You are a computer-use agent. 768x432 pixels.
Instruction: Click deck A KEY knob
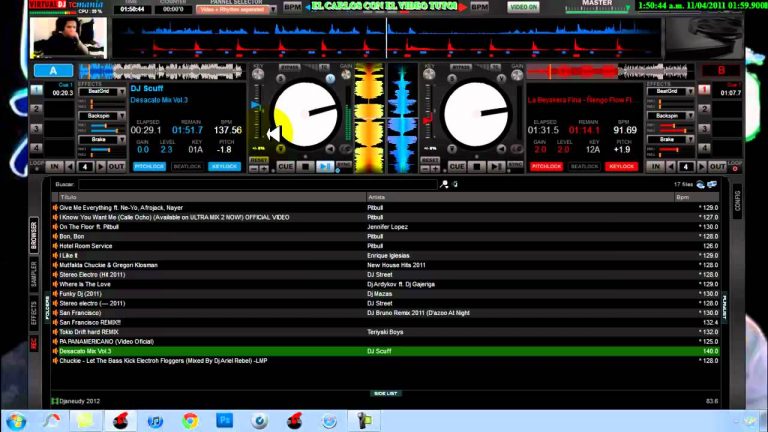coord(258,74)
